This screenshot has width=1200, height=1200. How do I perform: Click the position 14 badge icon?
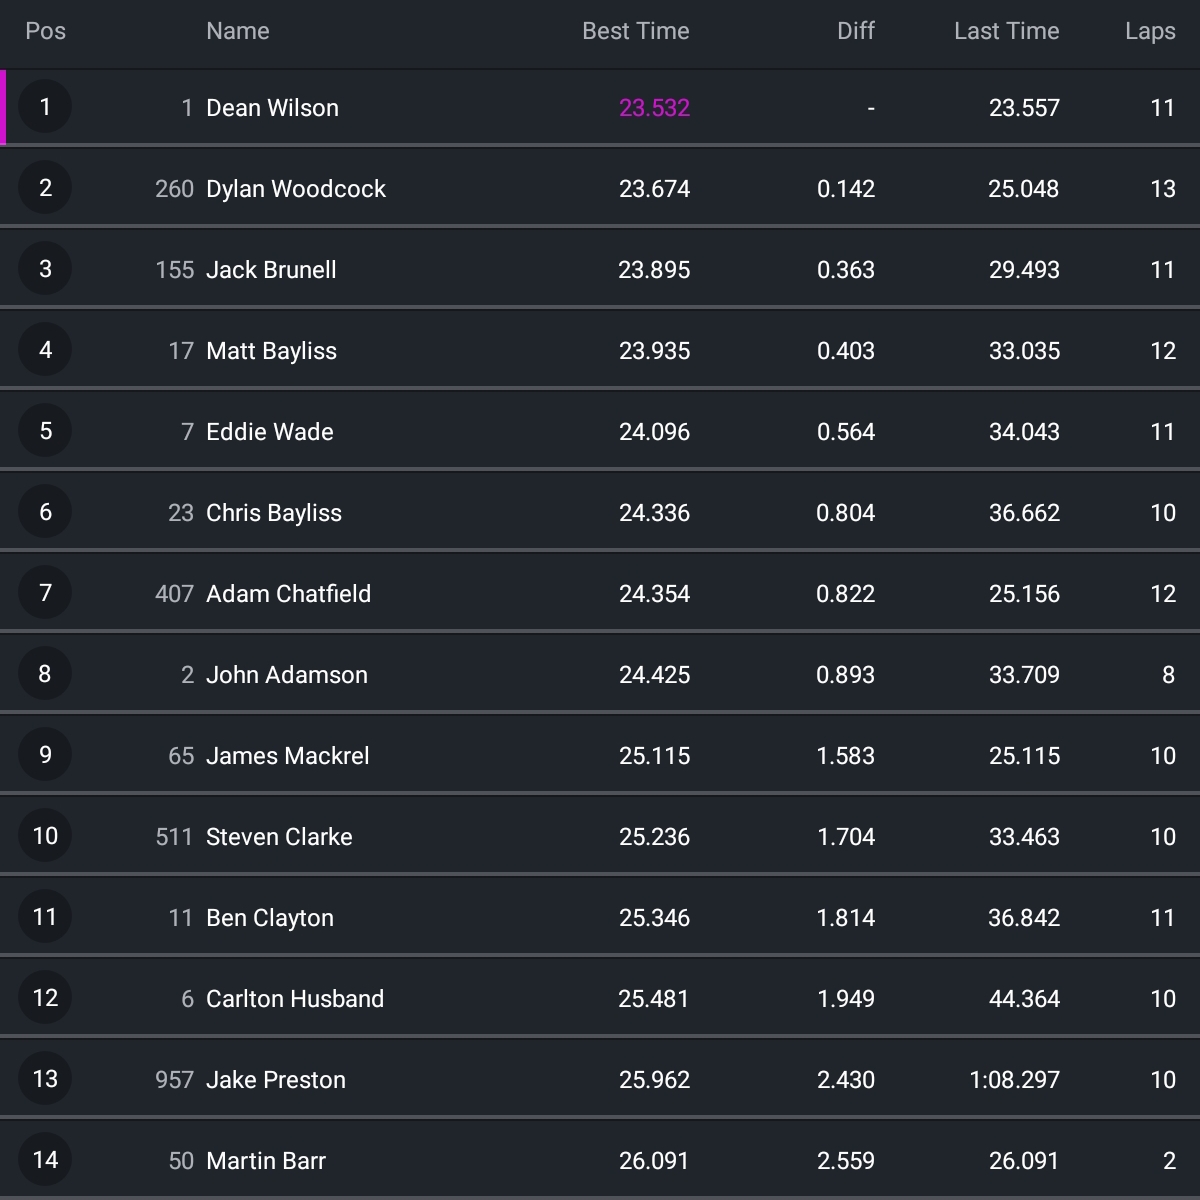pyautogui.click(x=45, y=1160)
